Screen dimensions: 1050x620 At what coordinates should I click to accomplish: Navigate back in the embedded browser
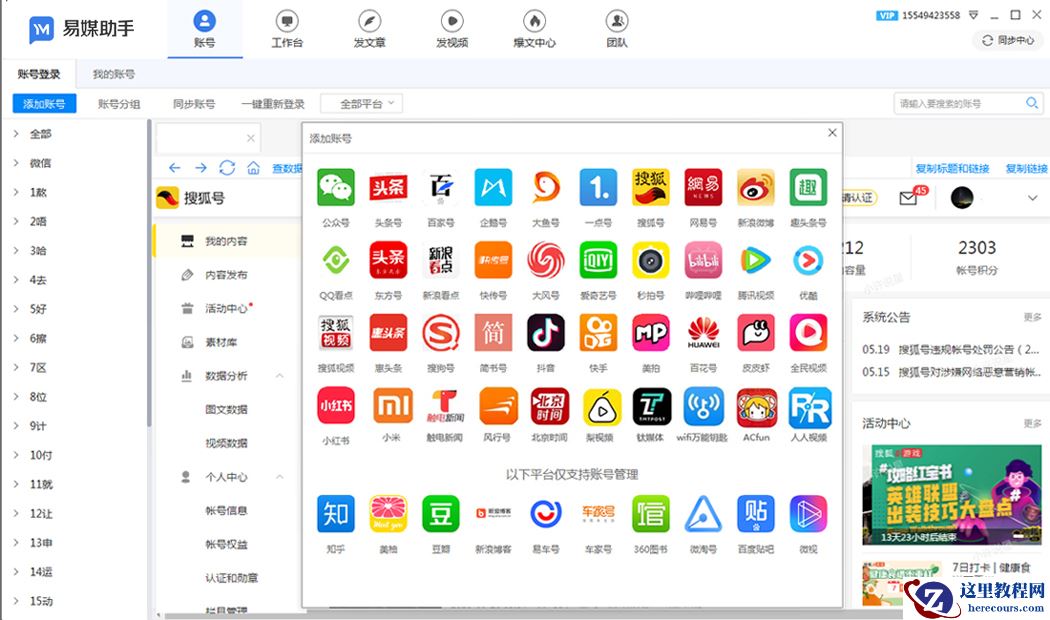pos(175,168)
